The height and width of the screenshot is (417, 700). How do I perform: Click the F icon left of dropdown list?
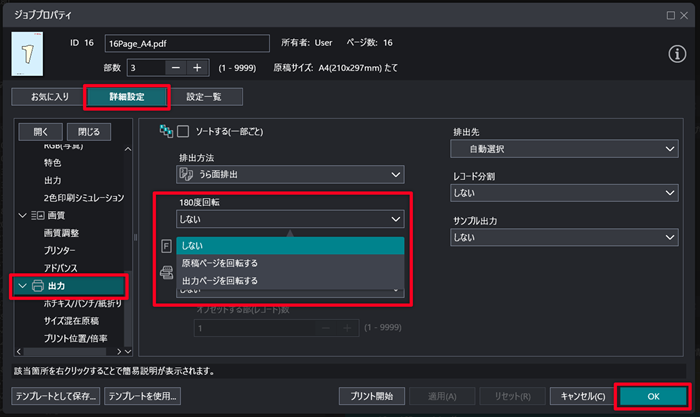[x=166, y=244]
